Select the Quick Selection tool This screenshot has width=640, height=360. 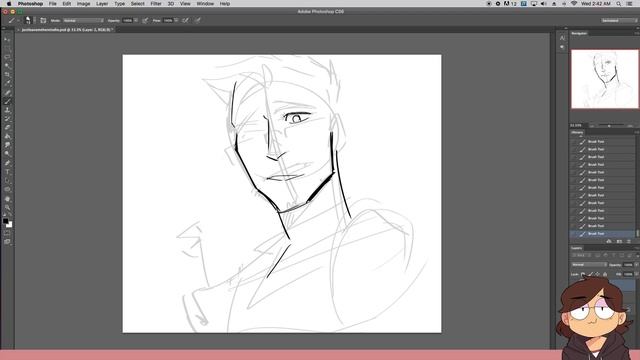tap(7, 66)
